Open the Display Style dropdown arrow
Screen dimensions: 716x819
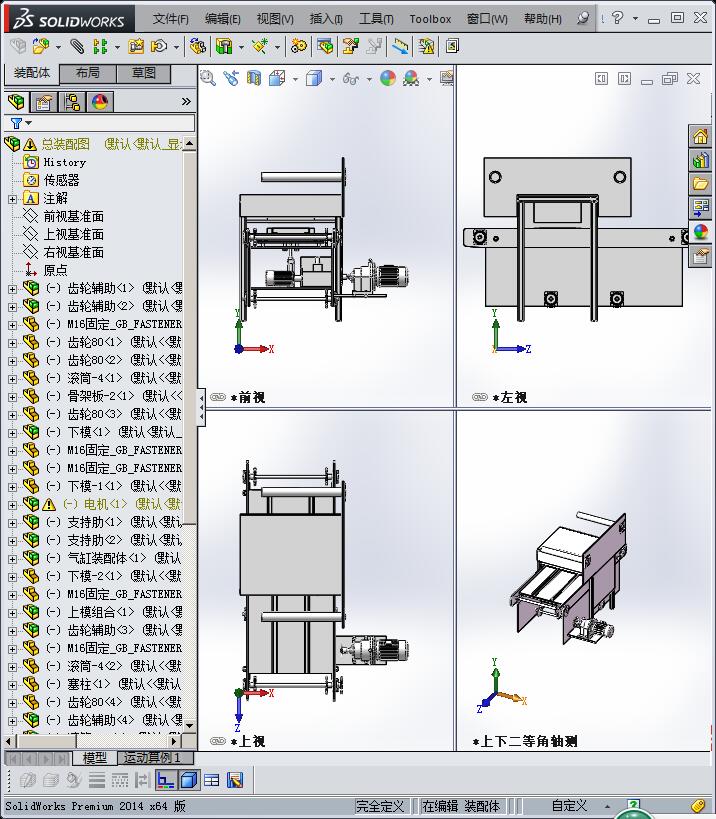[x=332, y=79]
